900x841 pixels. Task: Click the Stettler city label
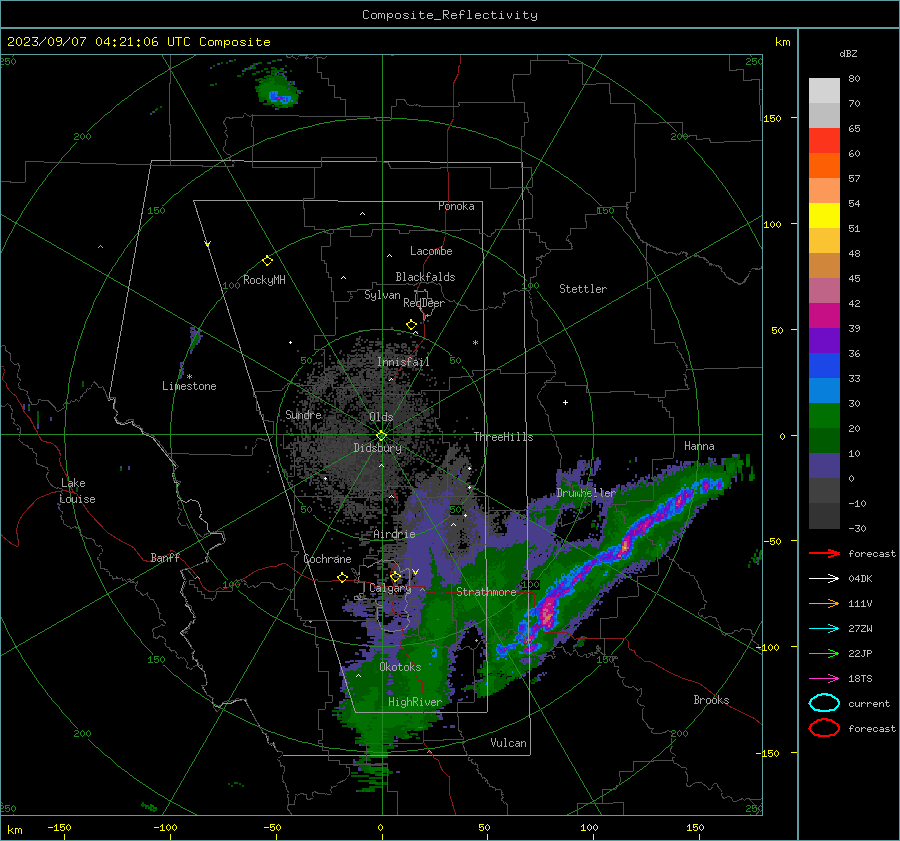[583, 289]
